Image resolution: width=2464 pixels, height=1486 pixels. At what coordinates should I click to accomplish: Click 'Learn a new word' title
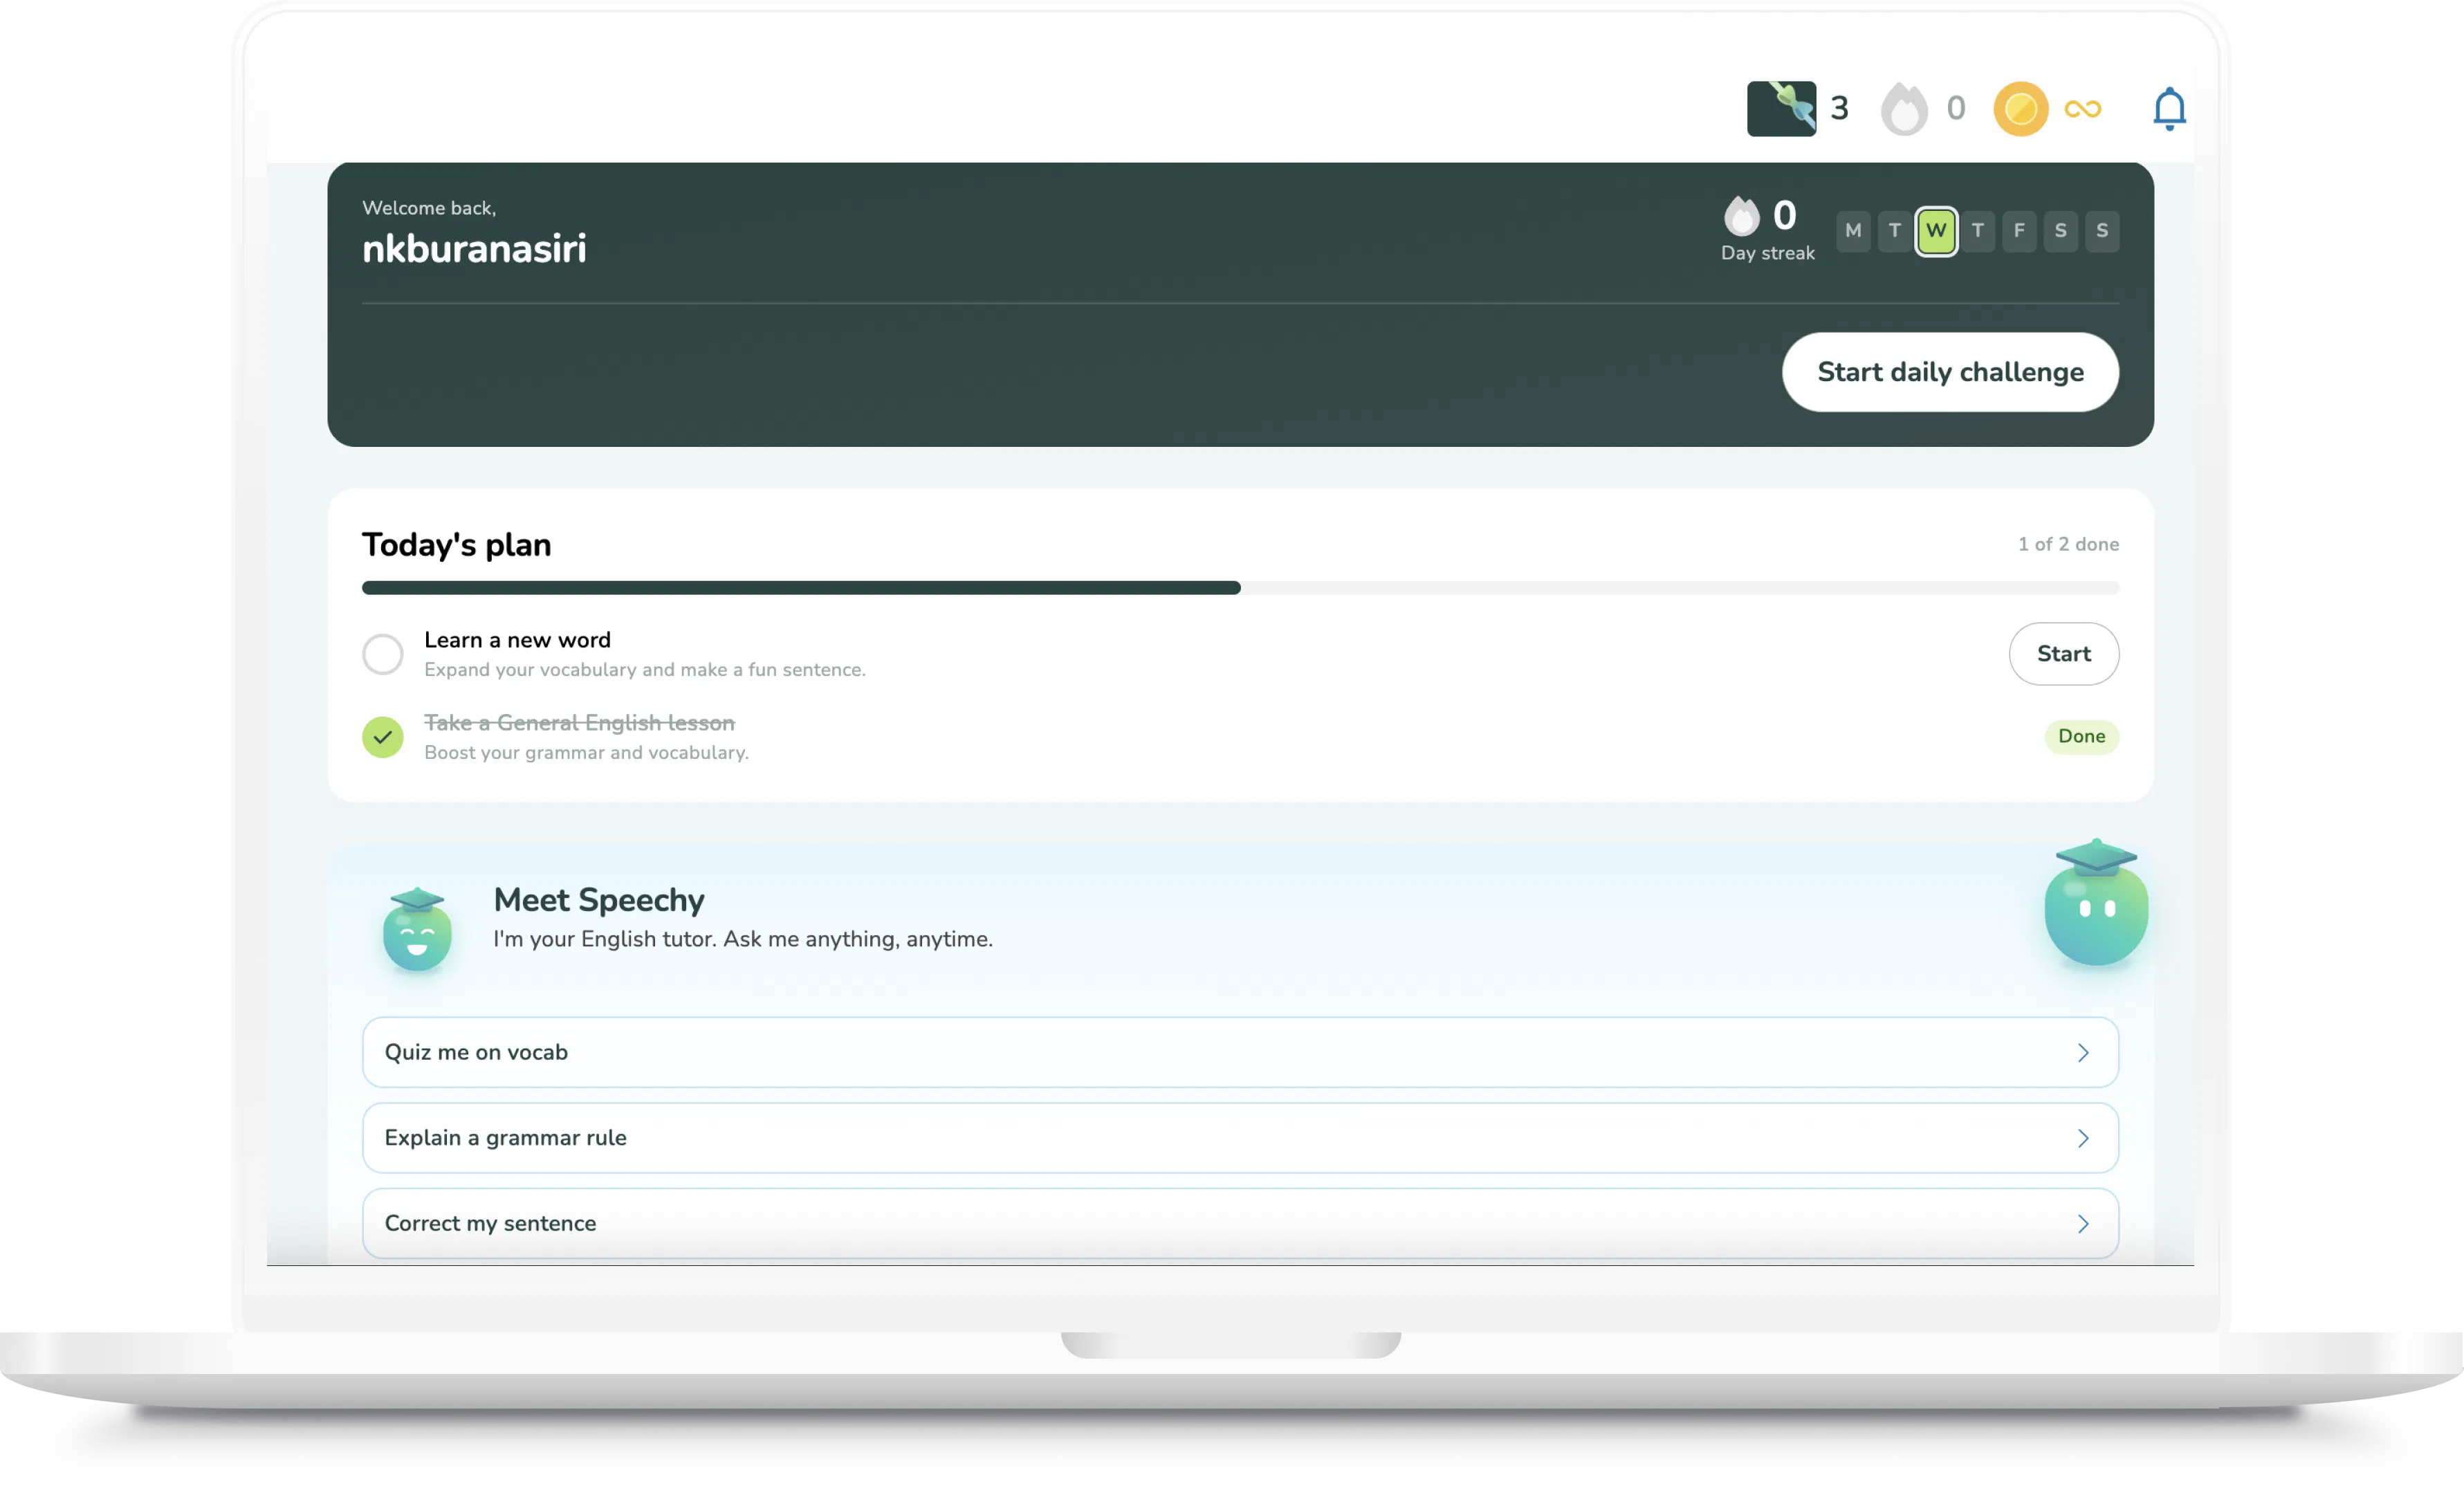pyautogui.click(x=517, y=640)
